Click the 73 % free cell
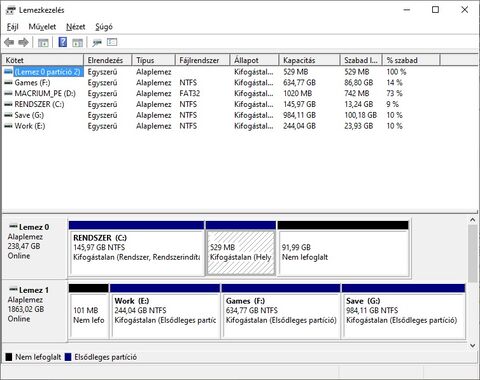Screen dimensions: 480x380 tap(395, 93)
